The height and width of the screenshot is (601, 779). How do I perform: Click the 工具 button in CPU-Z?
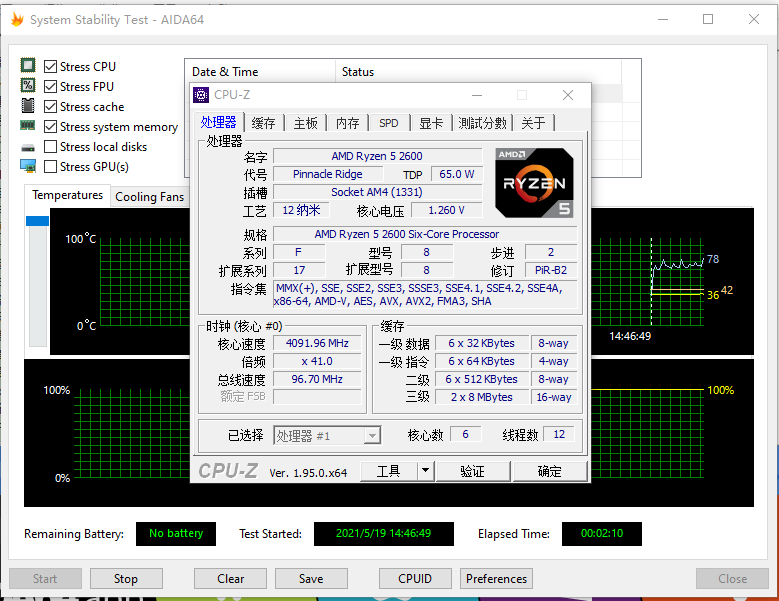pos(389,470)
